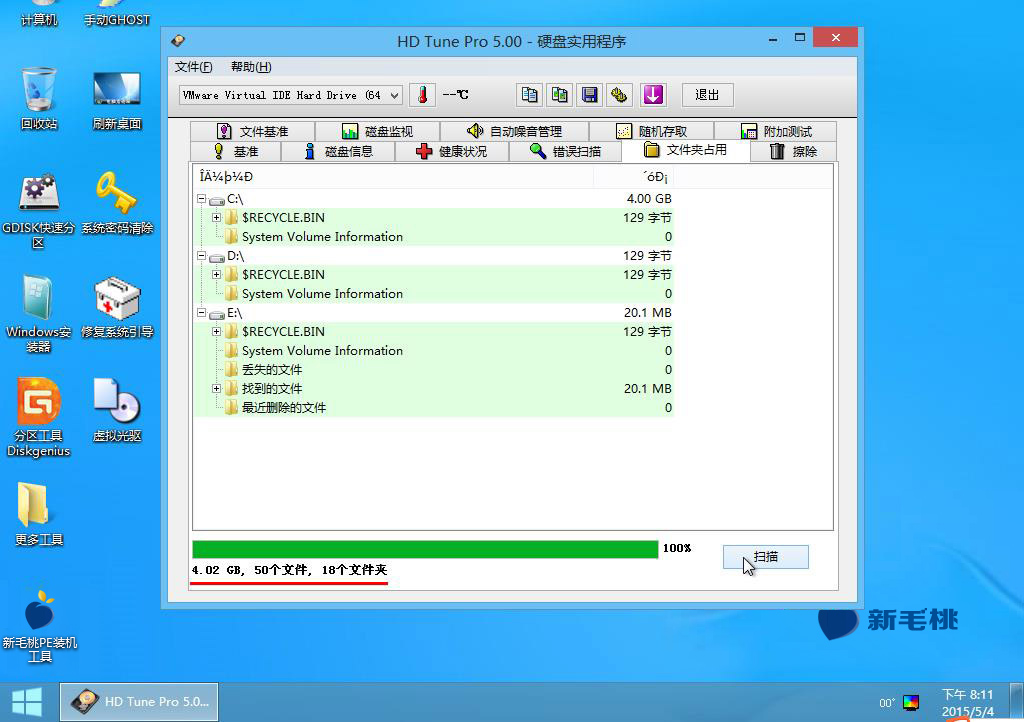Click the colorful display tray icon
The height and width of the screenshot is (722, 1024).
click(911, 702)
